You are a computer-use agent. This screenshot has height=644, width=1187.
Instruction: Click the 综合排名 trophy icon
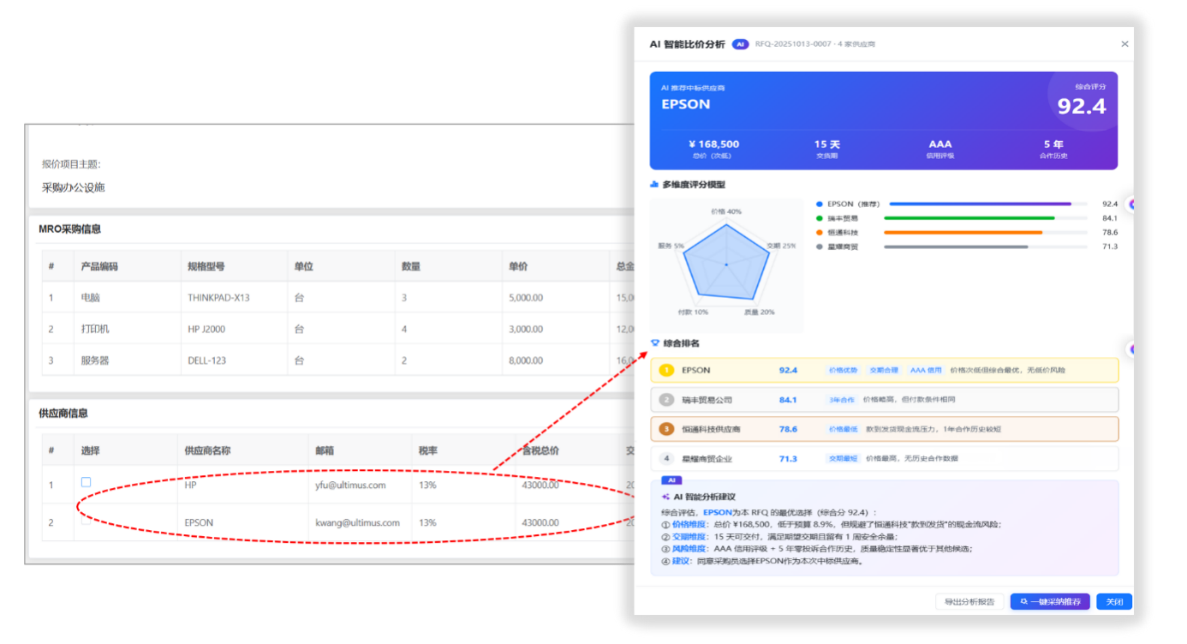(655, 343)
